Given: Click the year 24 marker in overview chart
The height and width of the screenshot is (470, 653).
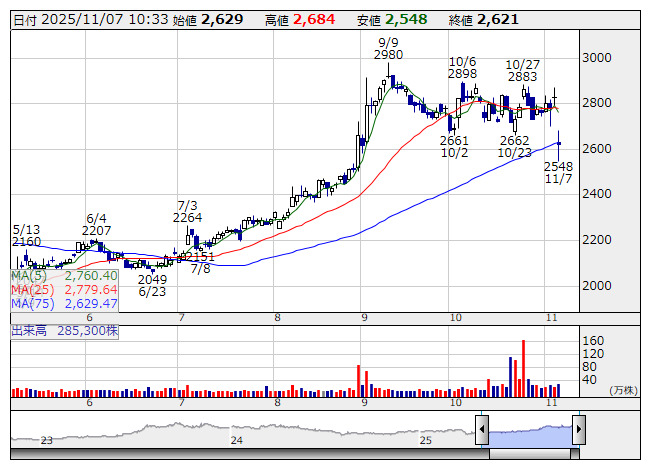Looking at the screenshot, I should [x=236, y=439].
